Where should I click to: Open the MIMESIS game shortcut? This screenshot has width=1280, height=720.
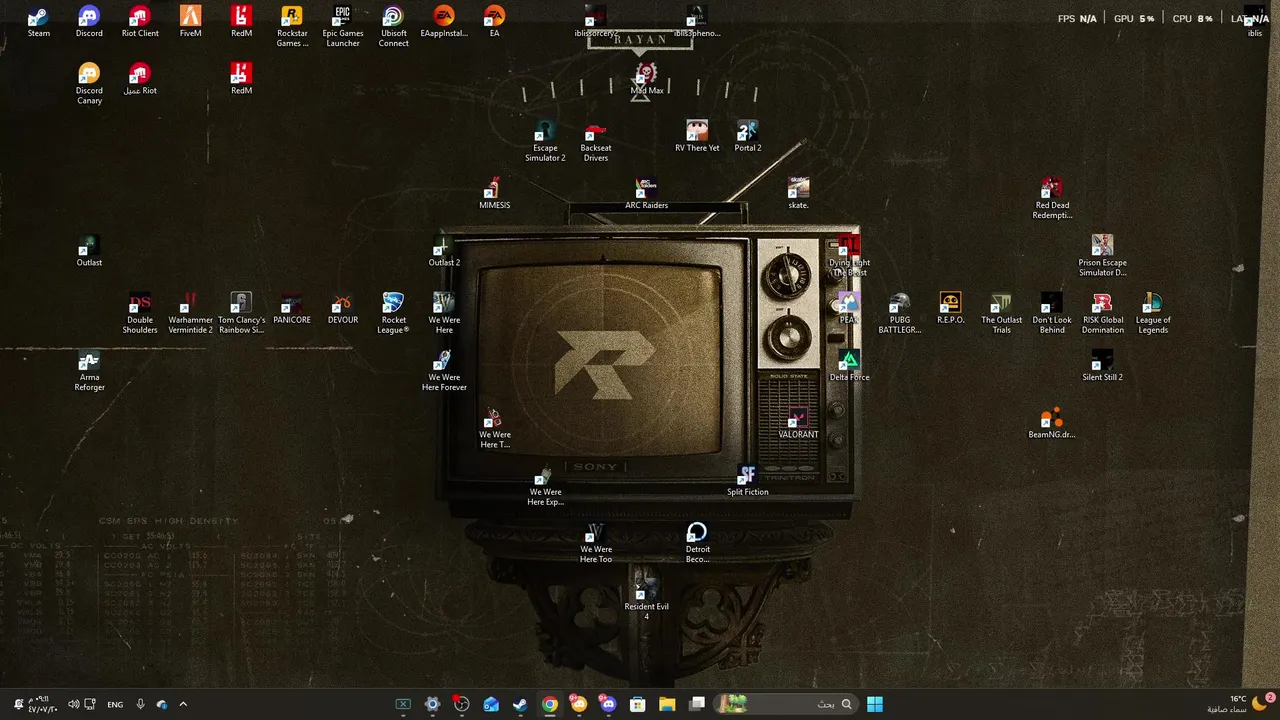494,194
